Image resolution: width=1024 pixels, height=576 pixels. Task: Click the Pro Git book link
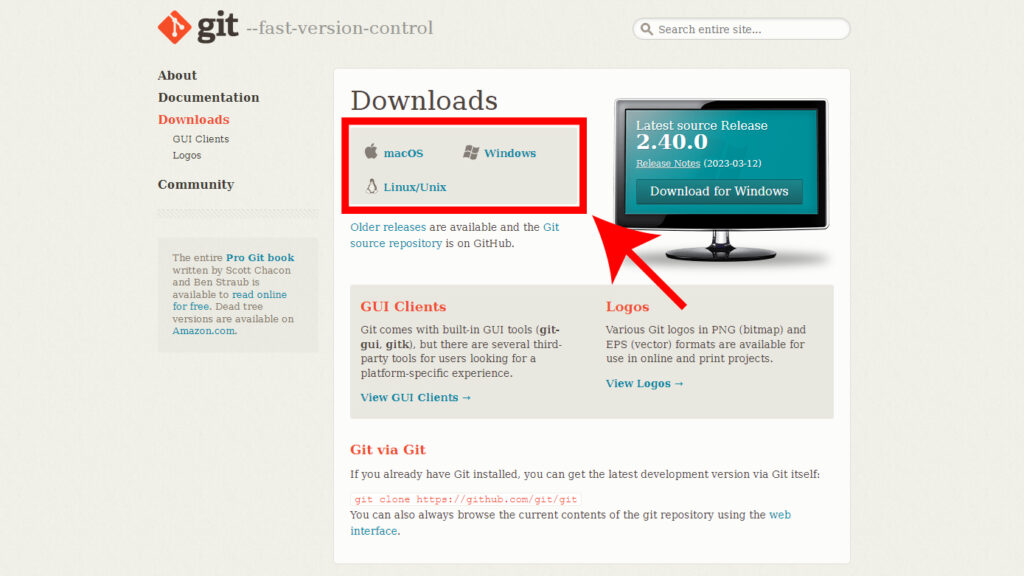[x=260, y=257]
